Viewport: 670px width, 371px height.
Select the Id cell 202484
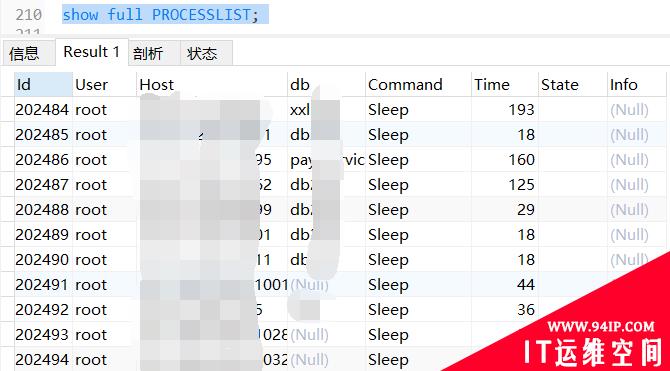point(42,110)
